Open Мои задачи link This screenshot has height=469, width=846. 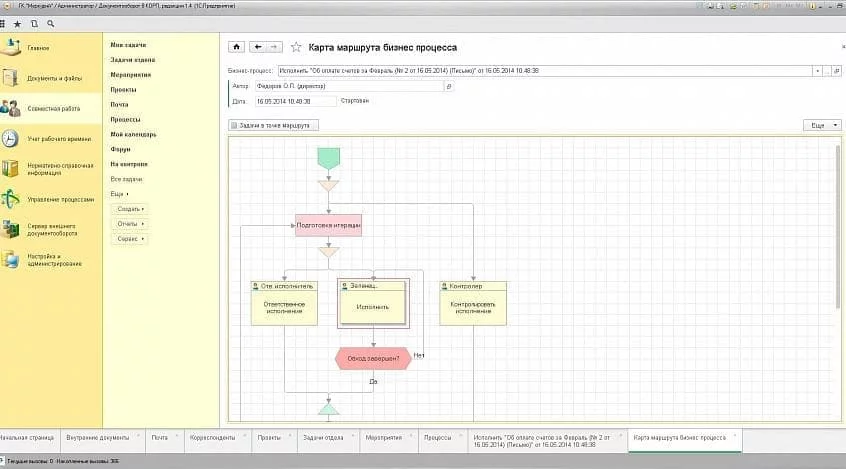pos(128,45)
